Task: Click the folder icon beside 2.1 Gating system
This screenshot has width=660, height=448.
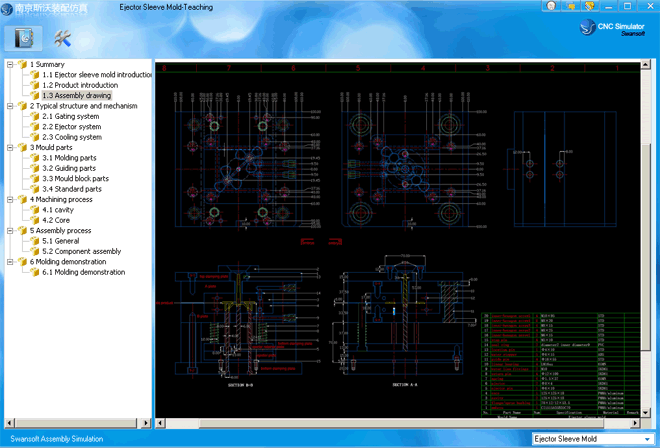Action: pos(34,116)
